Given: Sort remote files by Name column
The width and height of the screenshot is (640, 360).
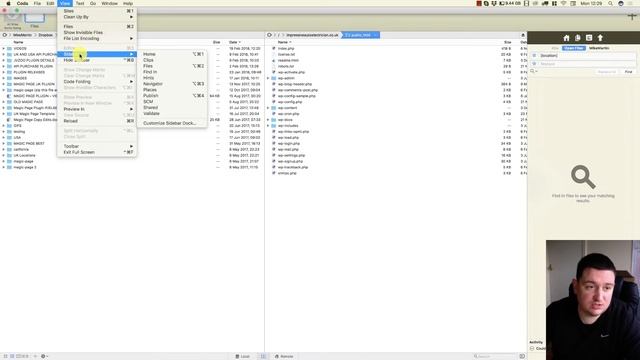Looking at the screenshot, I should (284, 42).
